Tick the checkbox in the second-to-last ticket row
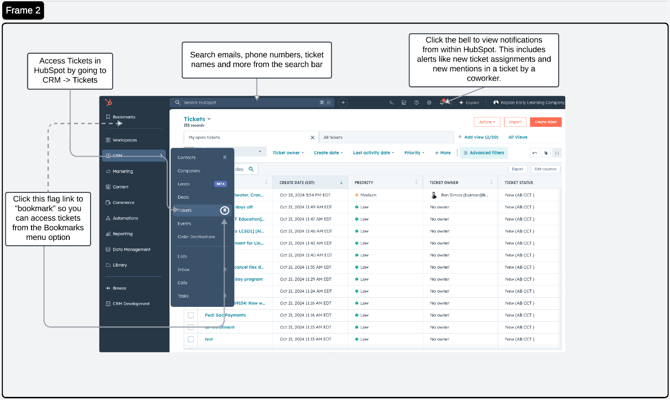670x400 pixels. tap(190, 327)
